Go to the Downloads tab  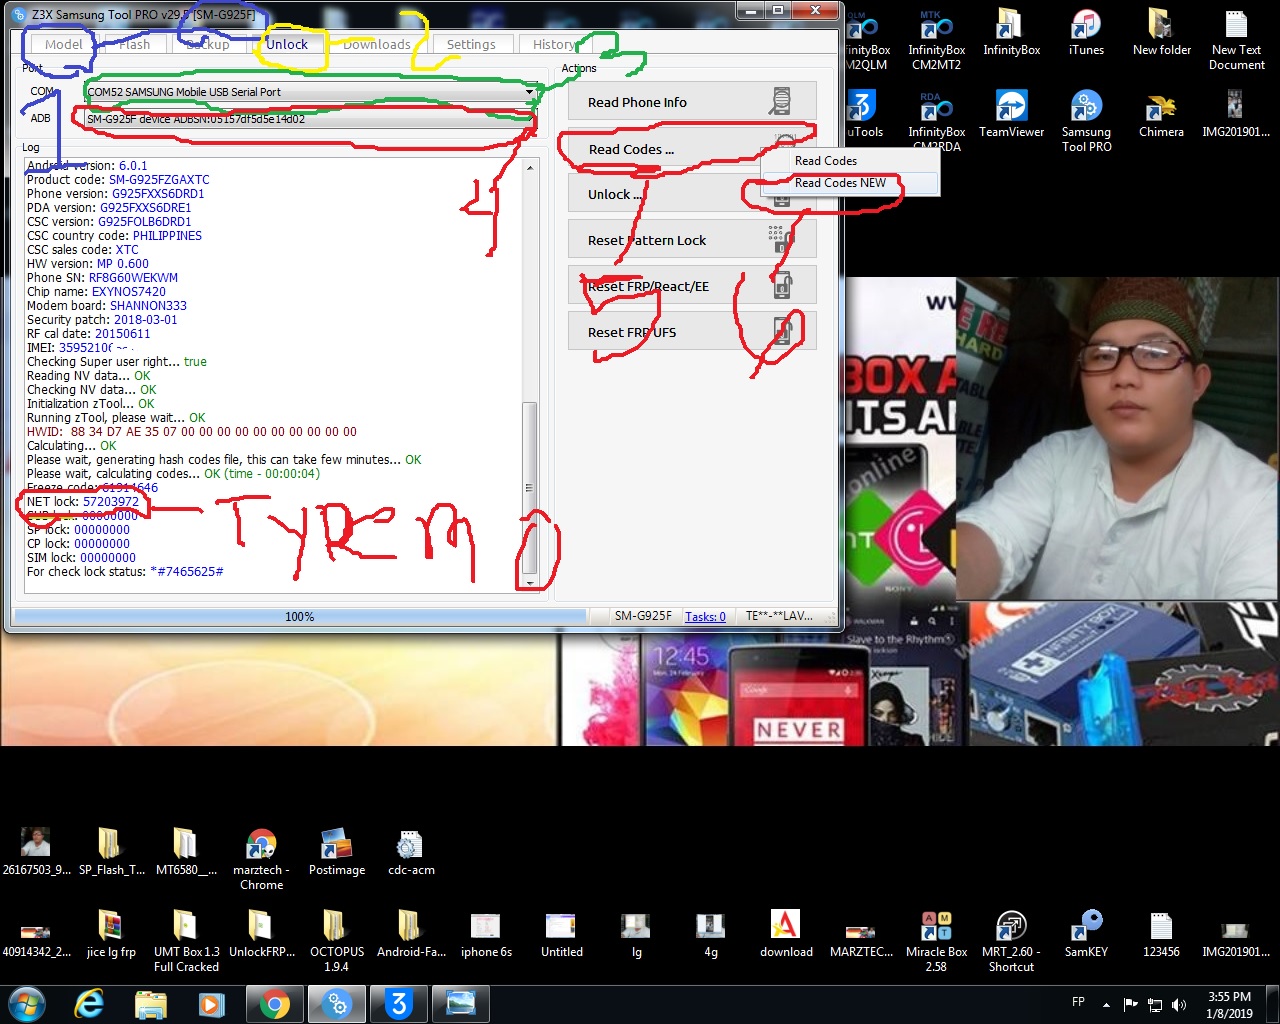[x=376, y=44]
